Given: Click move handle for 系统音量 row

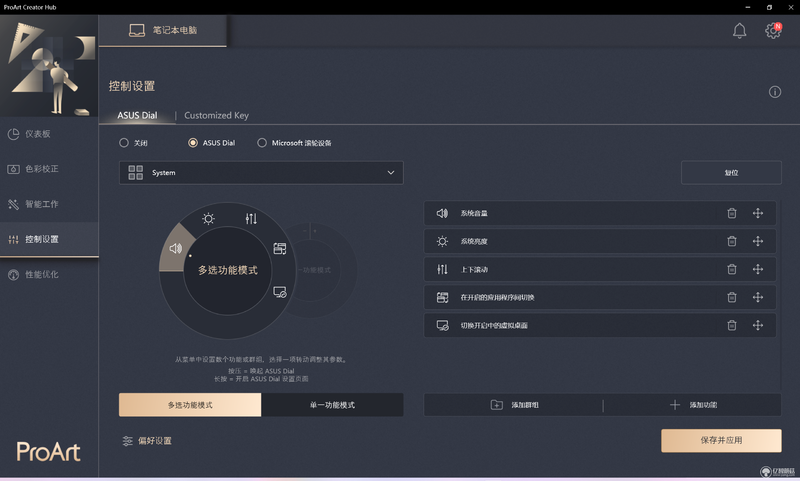Looking at the screenshot, I should pyautogui.click(x=758, y=213).
